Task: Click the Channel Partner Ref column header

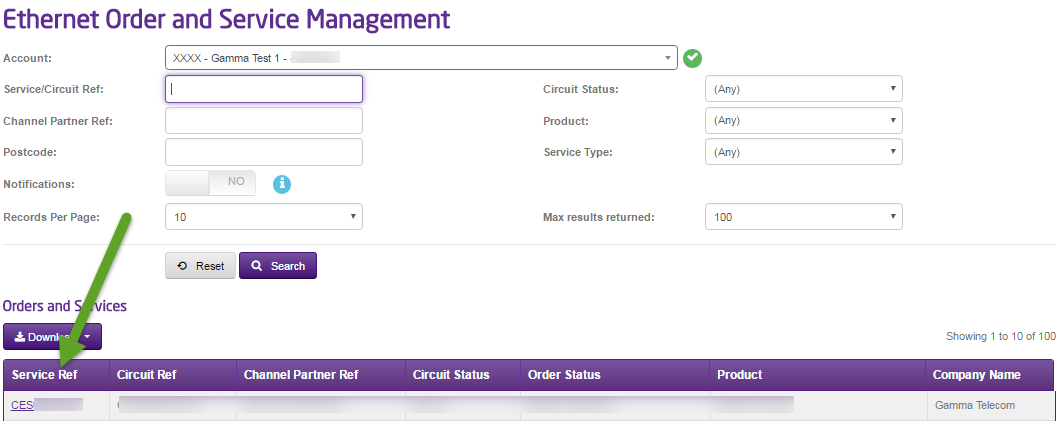Action: click(321, 375)
